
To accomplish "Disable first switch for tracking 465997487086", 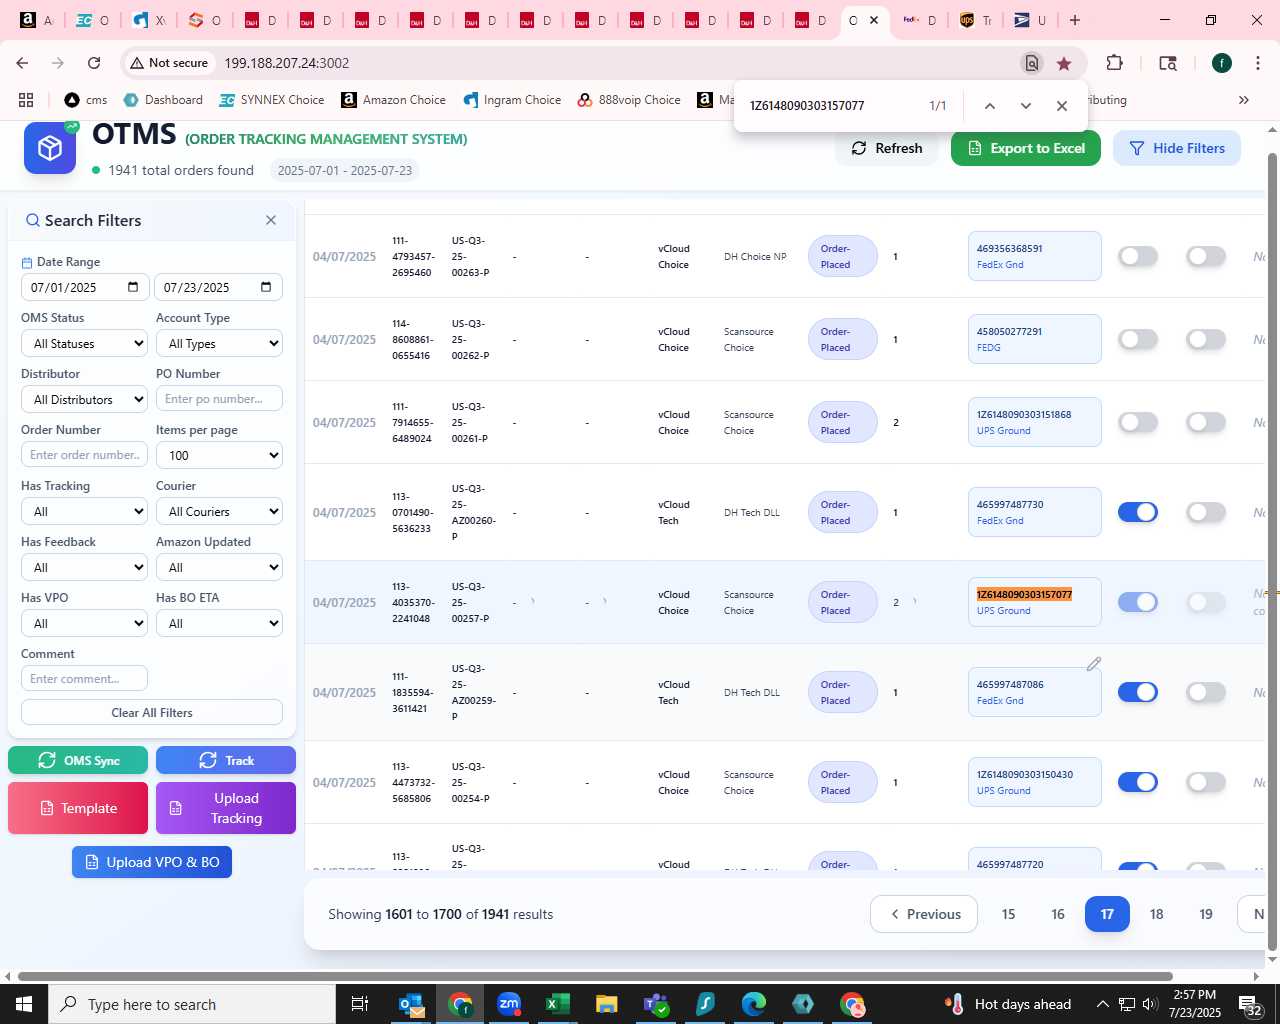I will [1138, 693].
